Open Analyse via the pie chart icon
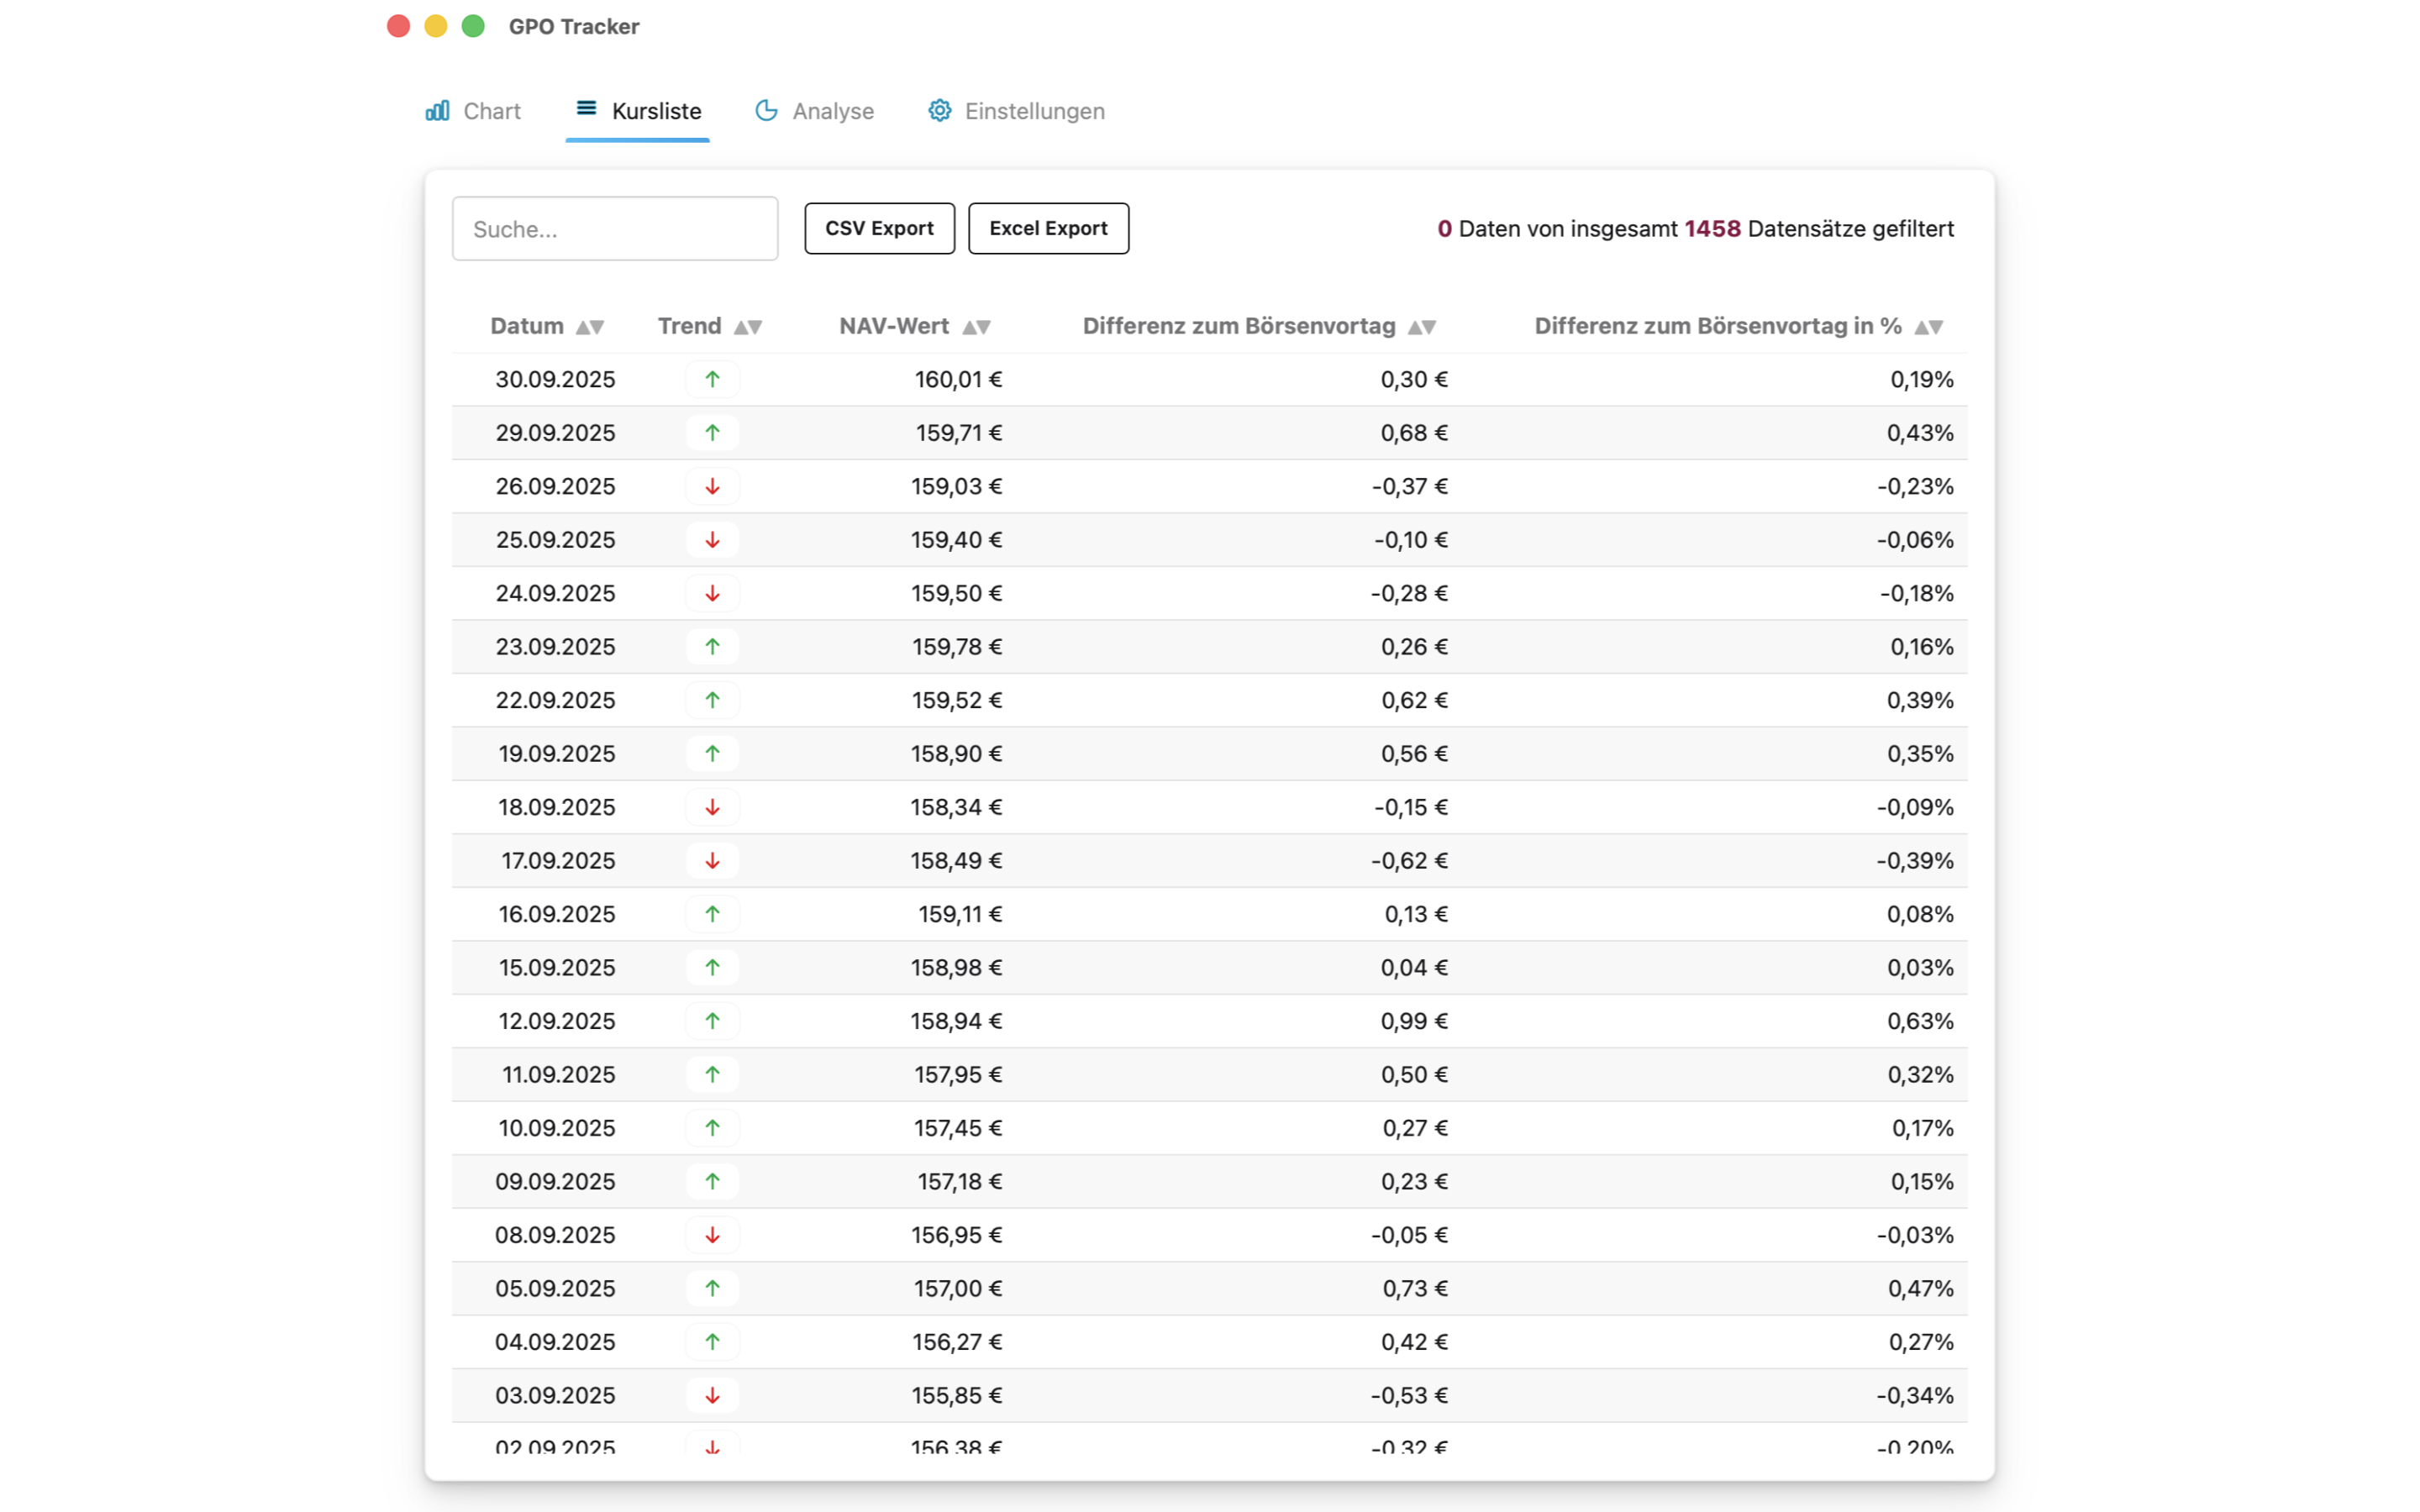Image resolution: width=2420 pixels, height=1512 pixels. tap(766, 111)
